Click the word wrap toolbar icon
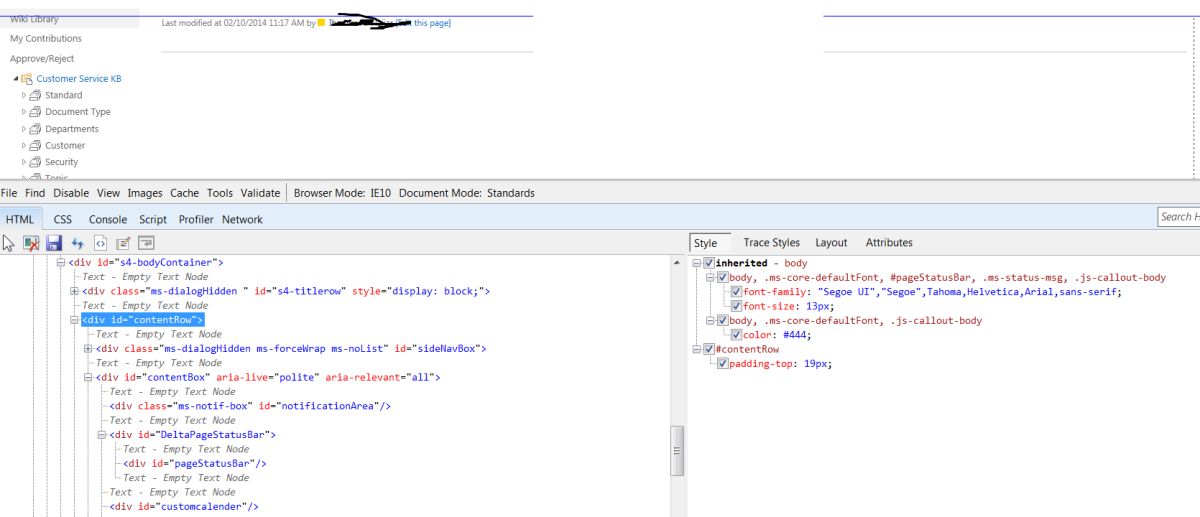 146,242
